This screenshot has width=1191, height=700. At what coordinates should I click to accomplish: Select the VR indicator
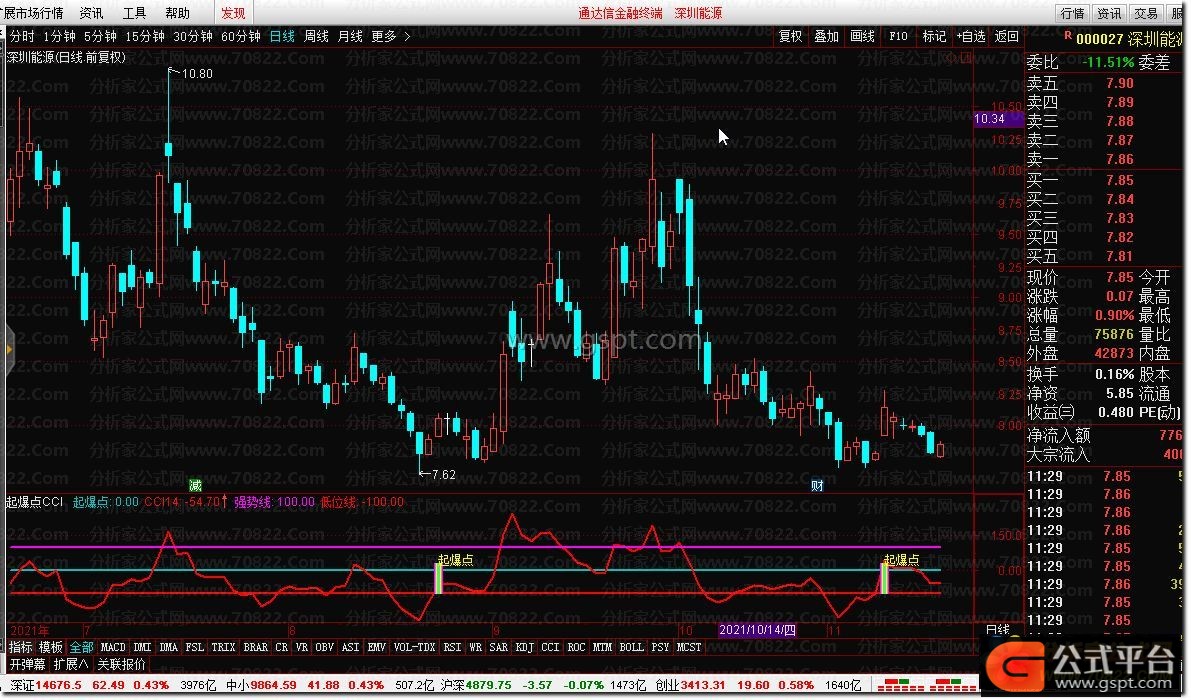click(302, 648)
